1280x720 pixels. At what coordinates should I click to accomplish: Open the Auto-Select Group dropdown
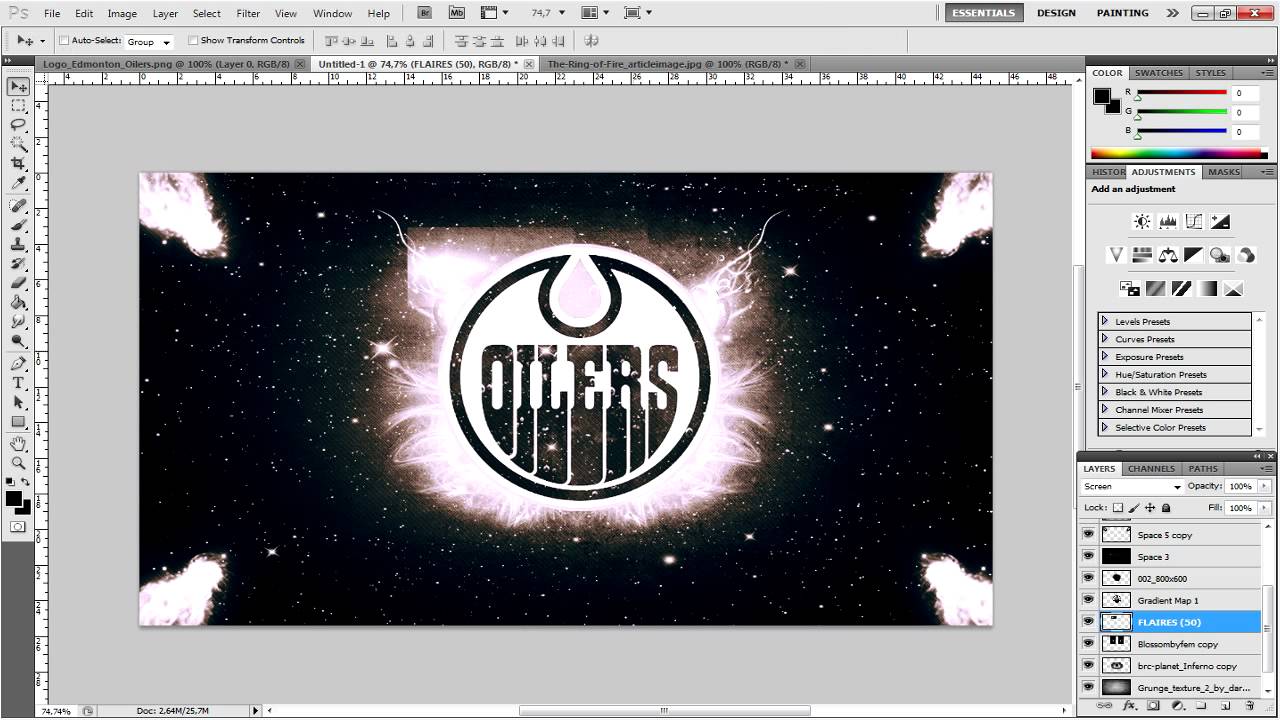pos(148,41)
